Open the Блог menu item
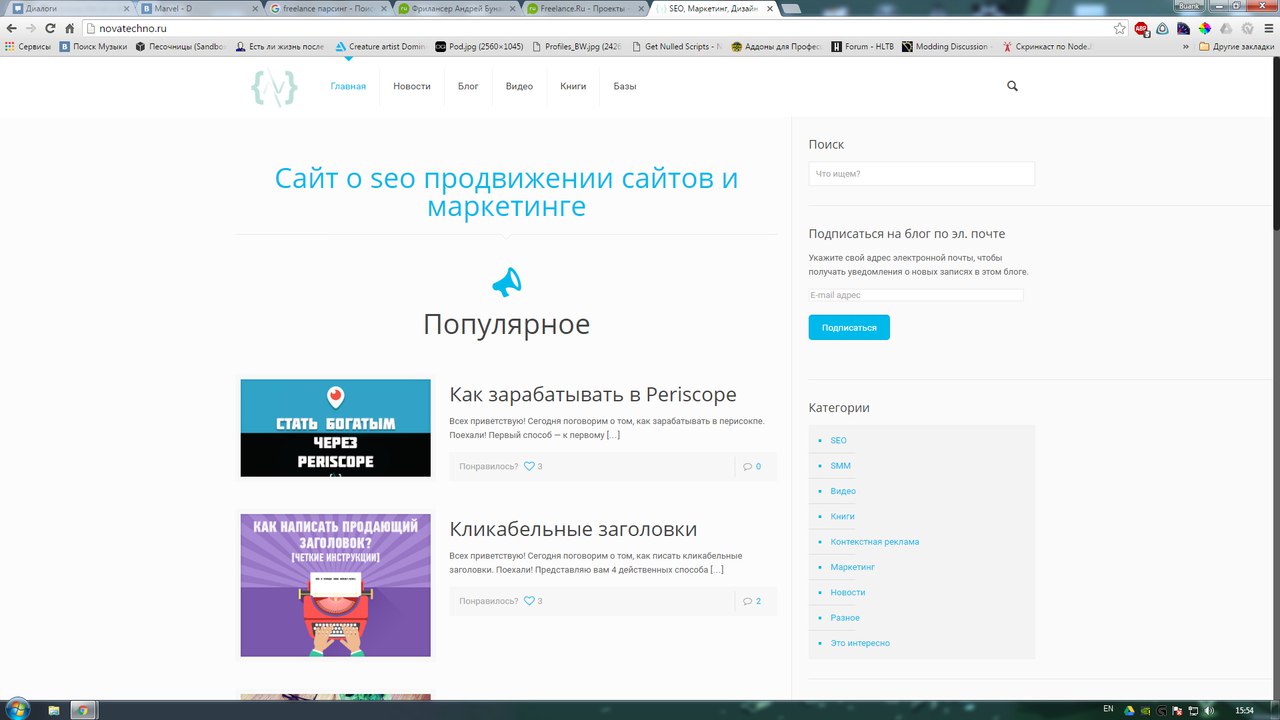 point(468,86)
